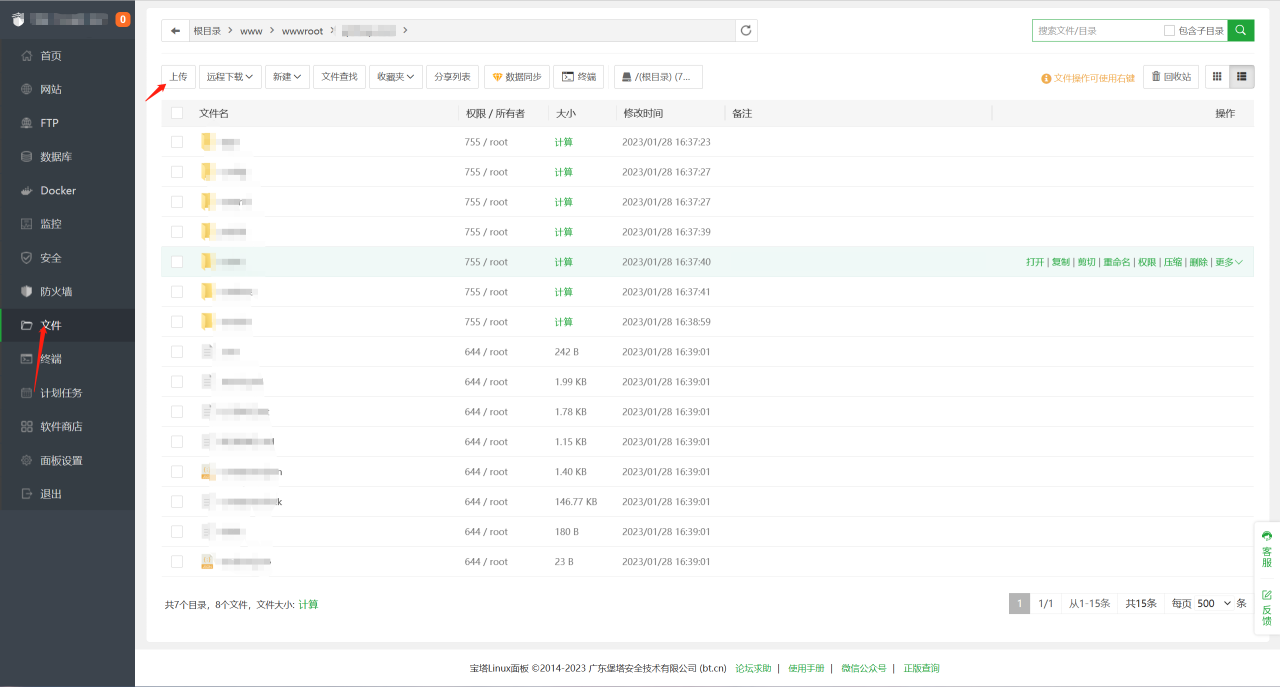Expand the 远程下载 dropdown
1280x687 pixels.
229,76
